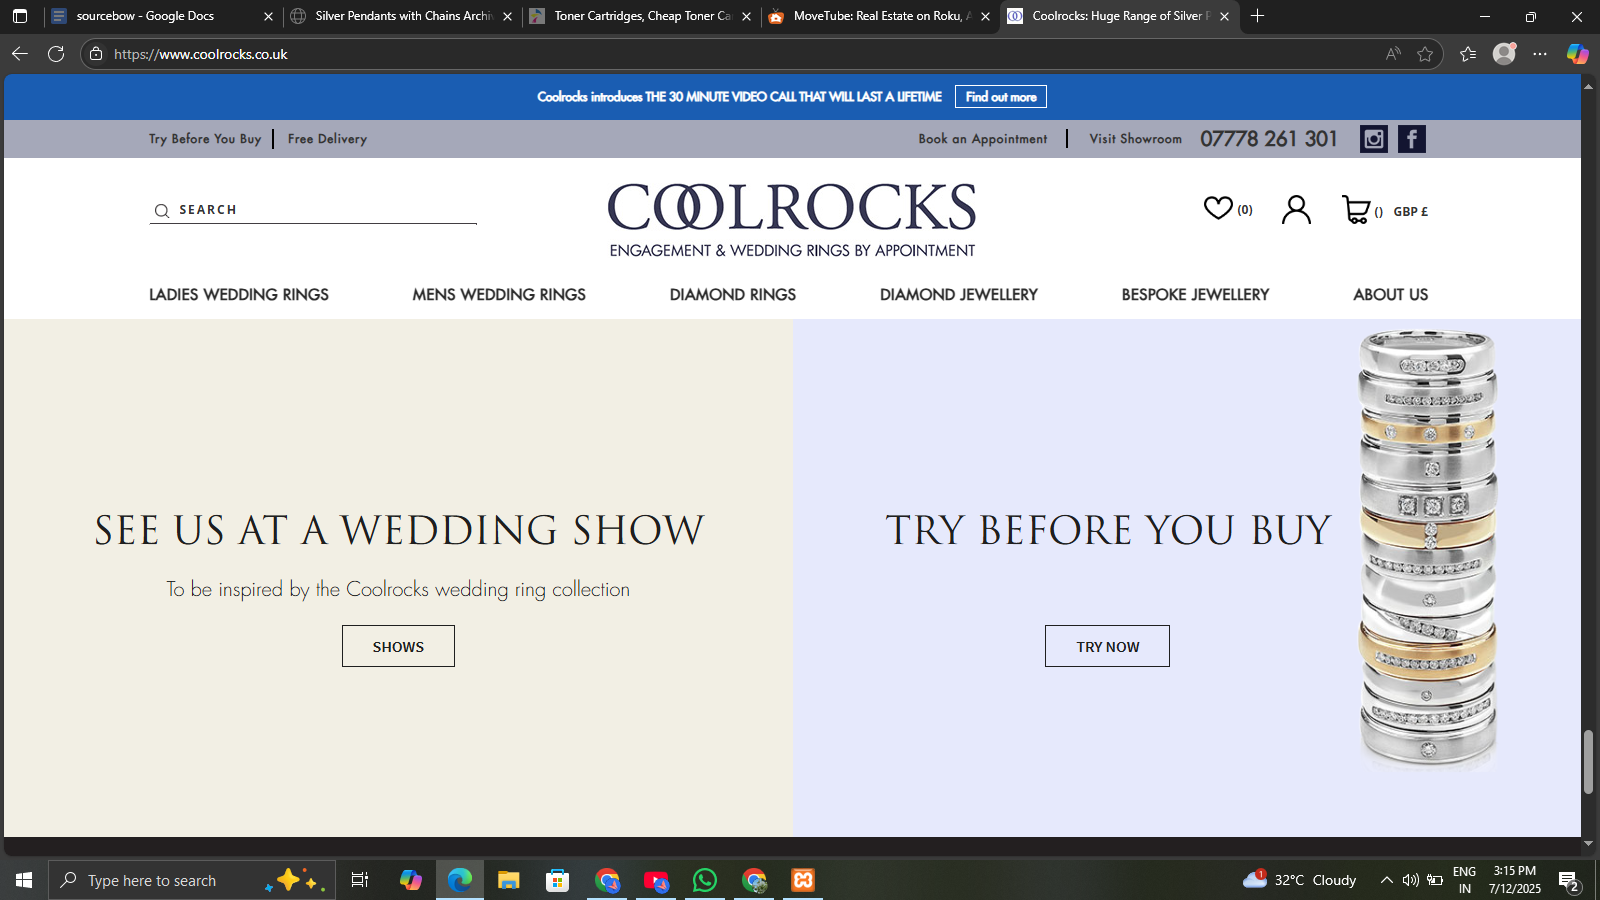Viewport: 1600px width, 900px height.
Task: Add page to favorites star icon
Action: (x=1425, y=54)
